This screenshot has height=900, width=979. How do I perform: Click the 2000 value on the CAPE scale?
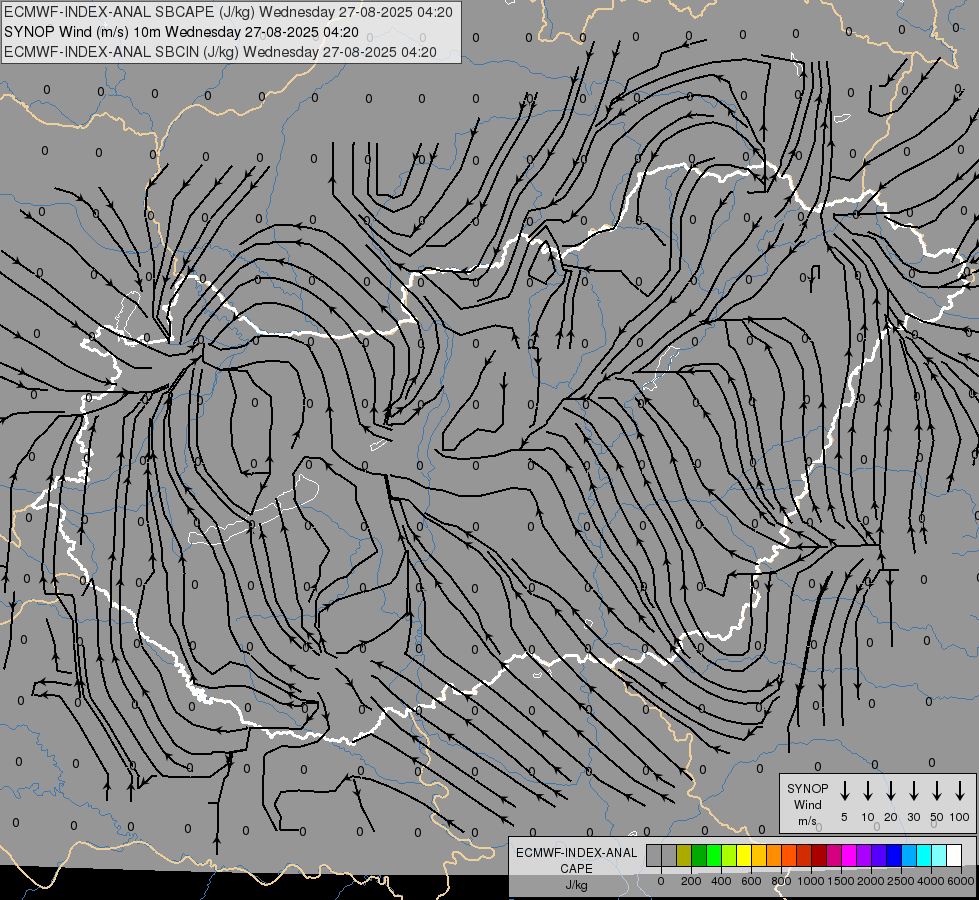(870, 881)
